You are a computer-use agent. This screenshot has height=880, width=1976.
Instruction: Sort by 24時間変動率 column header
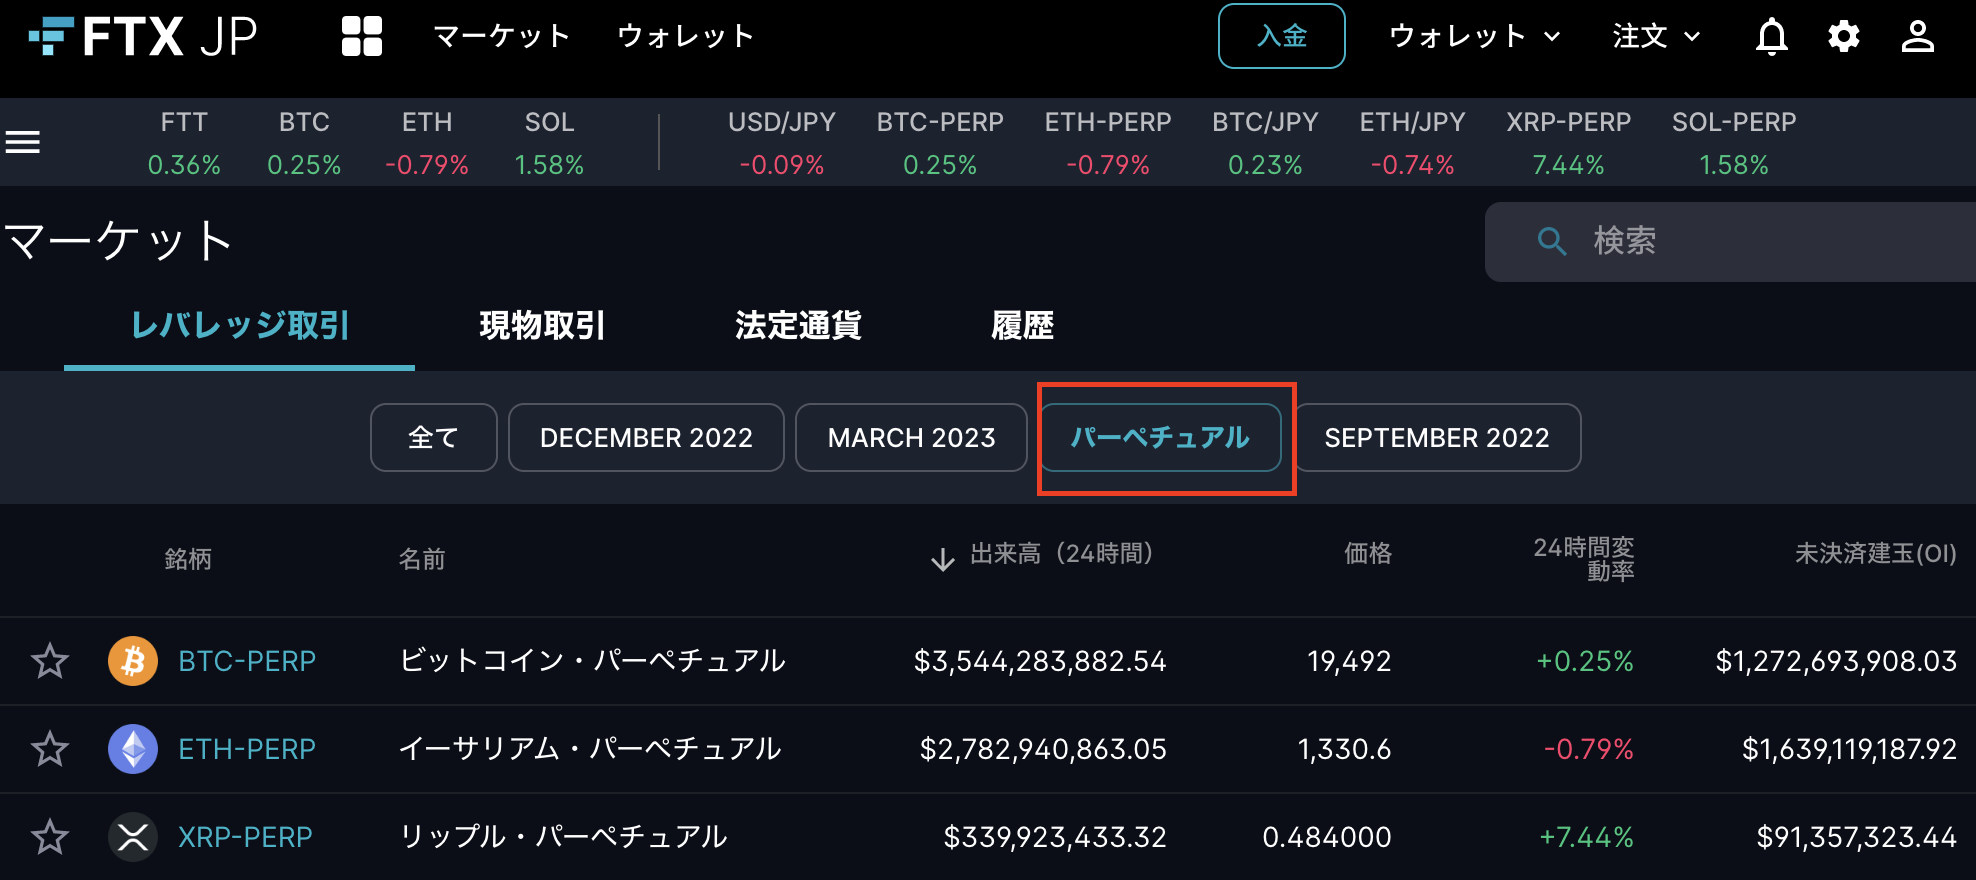(x=1584, y=559)
